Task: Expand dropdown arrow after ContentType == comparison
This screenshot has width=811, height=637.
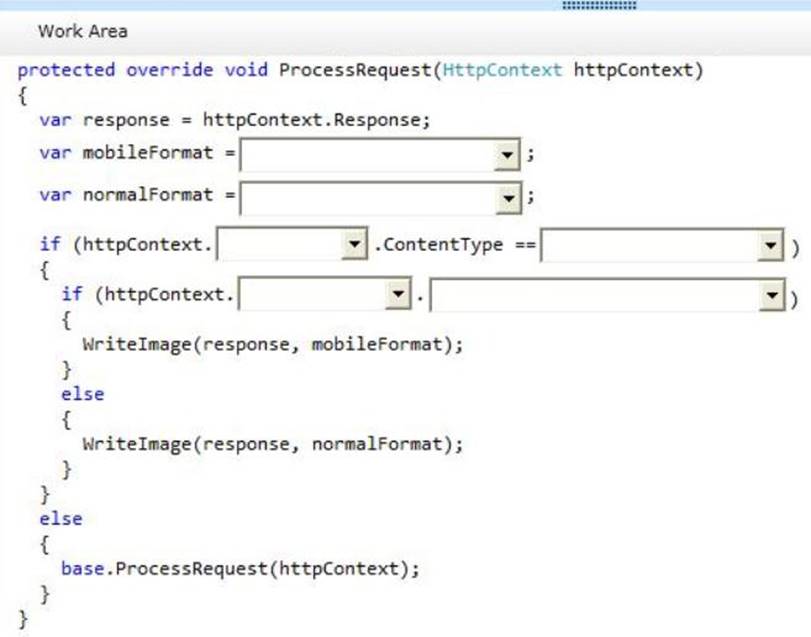Action: [x=770, y=246]
